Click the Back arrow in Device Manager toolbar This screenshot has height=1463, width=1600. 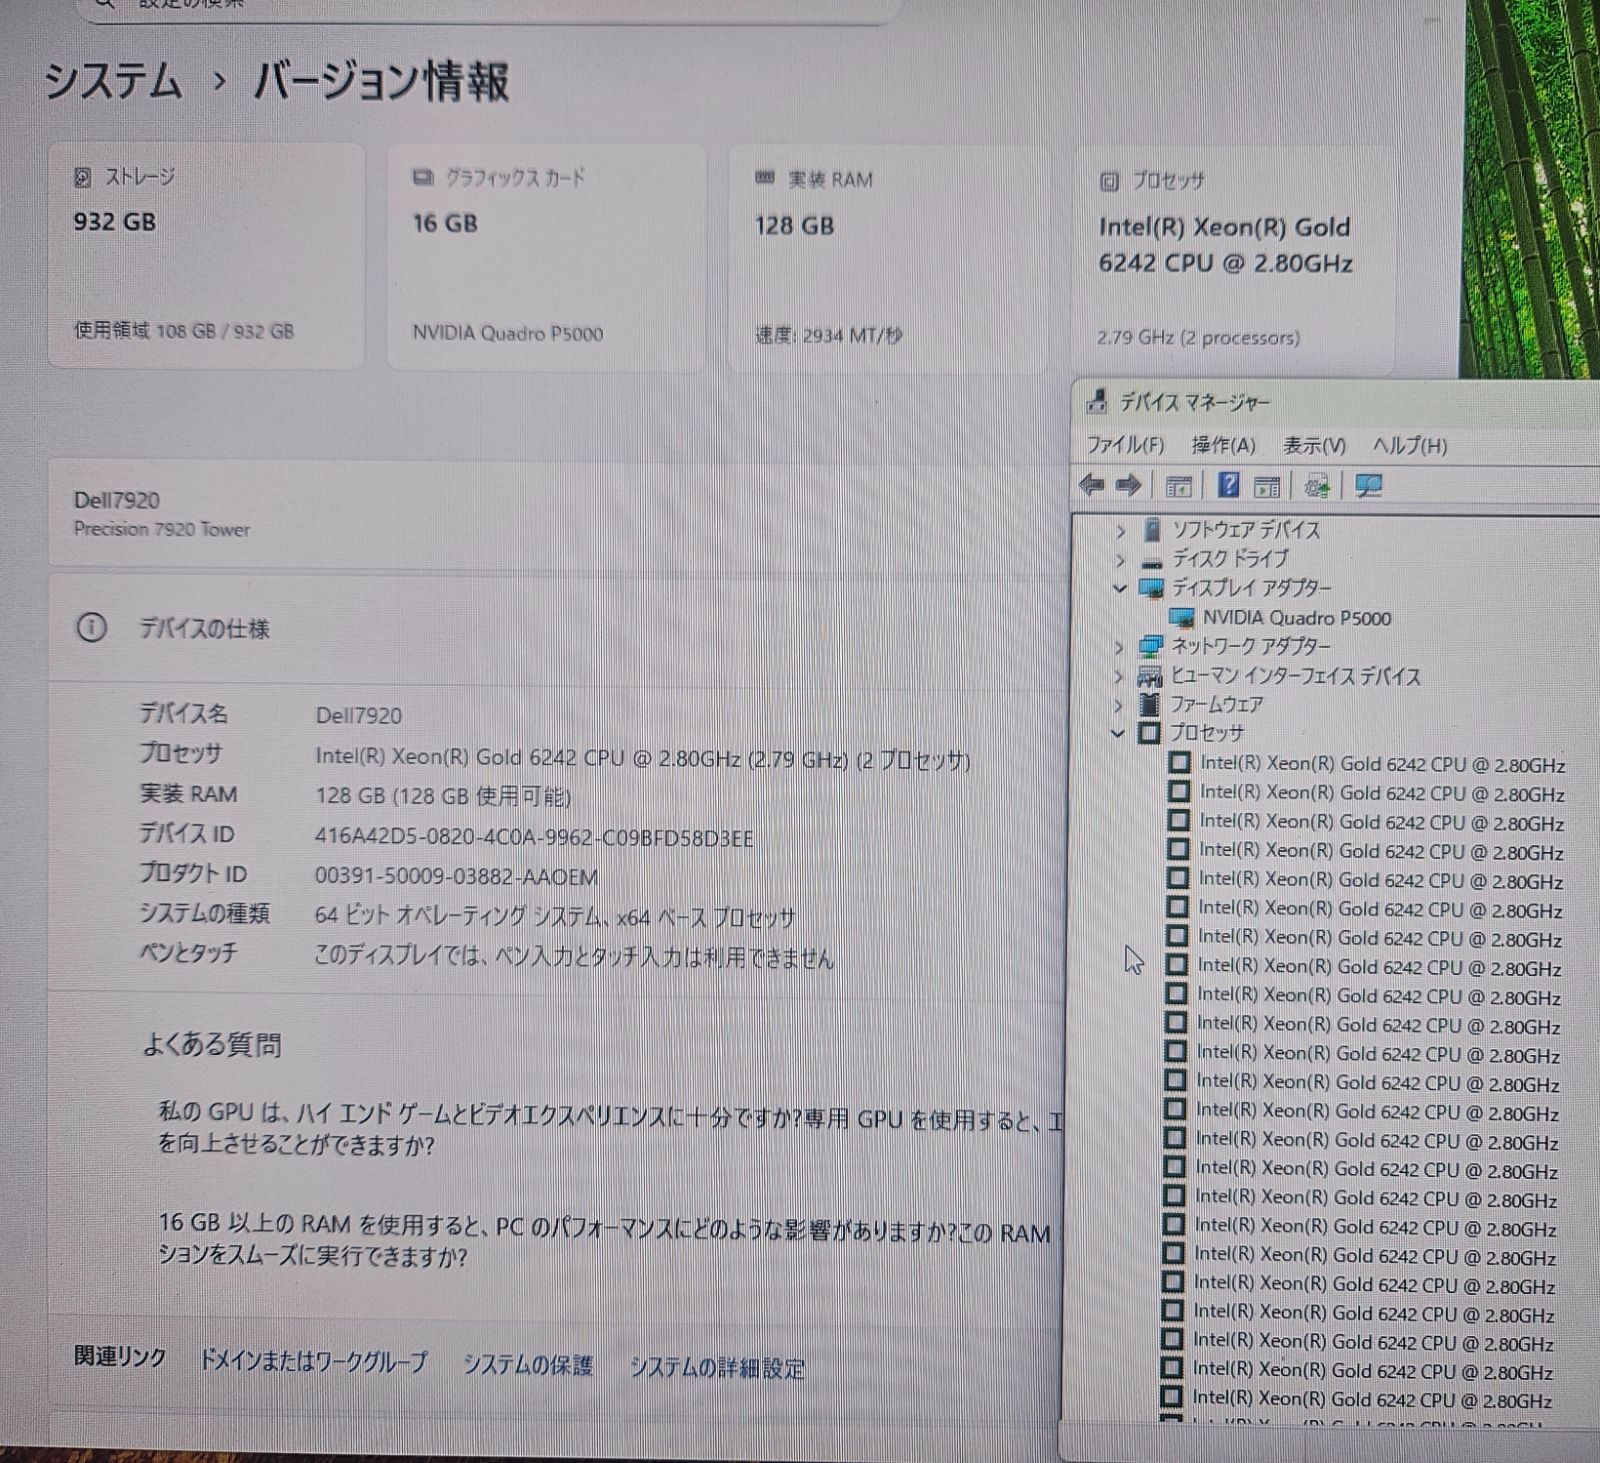coord(1091,486)
